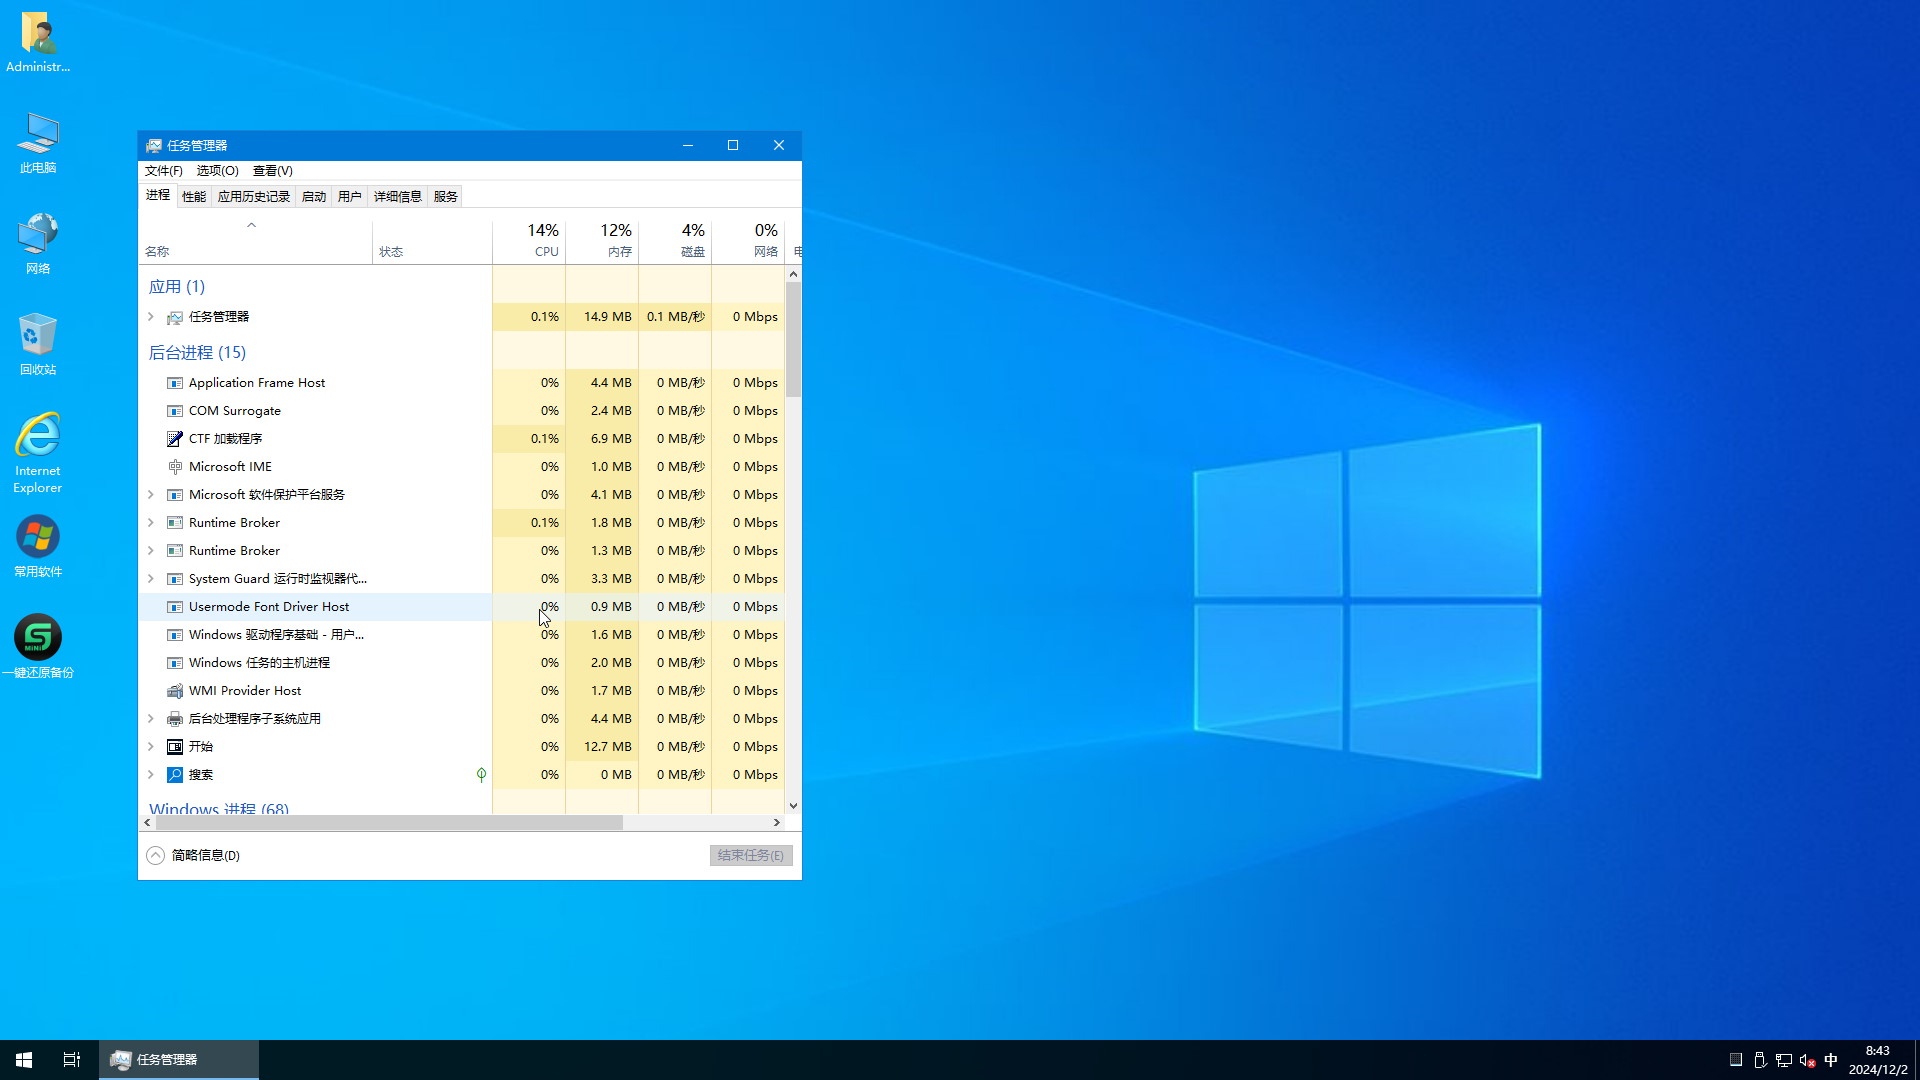1920x1080 pixels.
Task: Click the COM Surrogate process icon
Action: 175,411
